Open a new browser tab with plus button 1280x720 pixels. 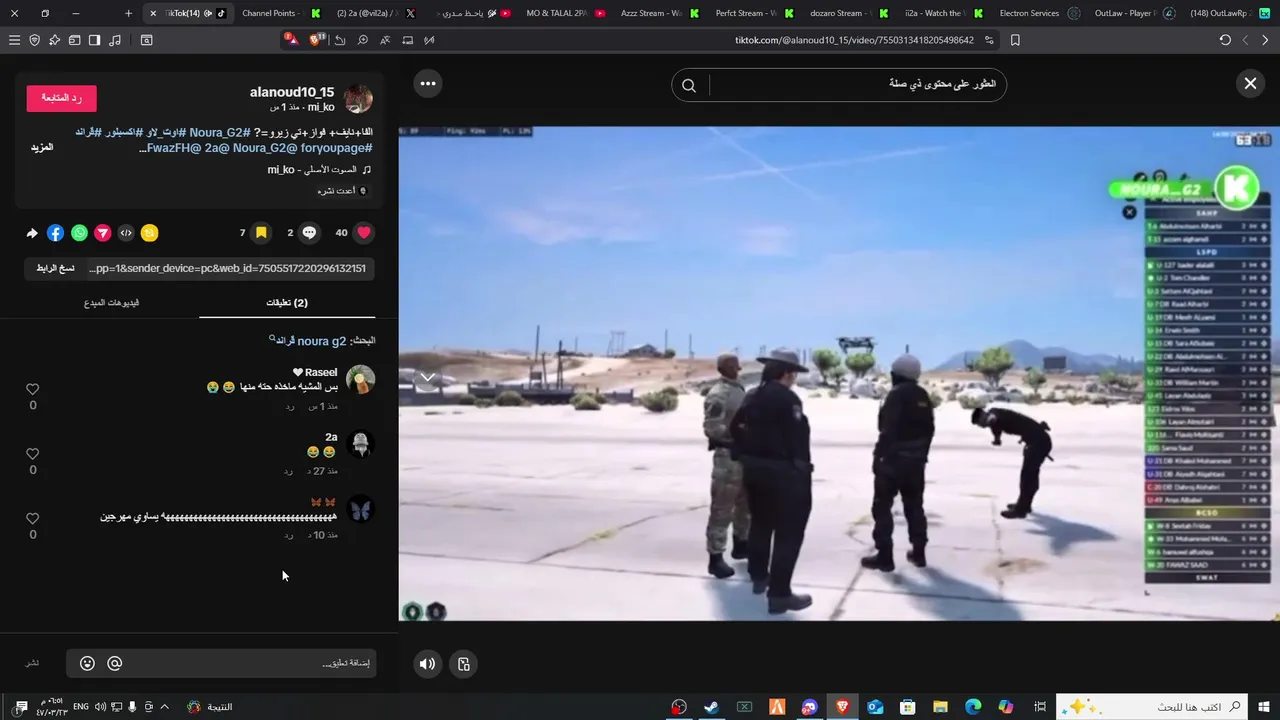(x=128, y=13)
